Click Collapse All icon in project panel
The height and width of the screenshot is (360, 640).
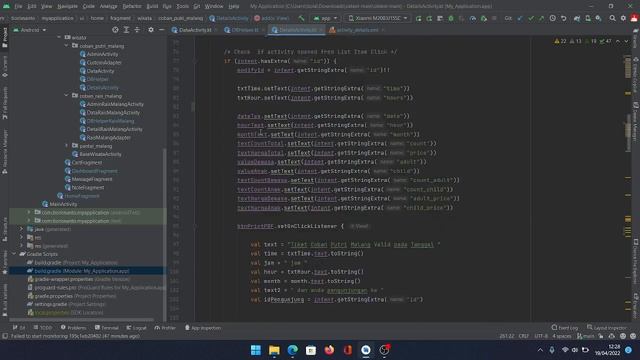[x=137, y=30]
